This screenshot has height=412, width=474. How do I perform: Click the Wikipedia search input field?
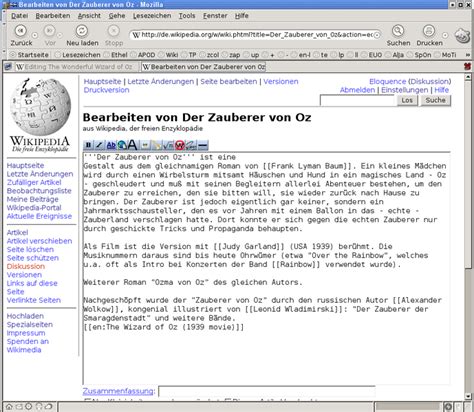pyautogui.click(x=358, y=100)
